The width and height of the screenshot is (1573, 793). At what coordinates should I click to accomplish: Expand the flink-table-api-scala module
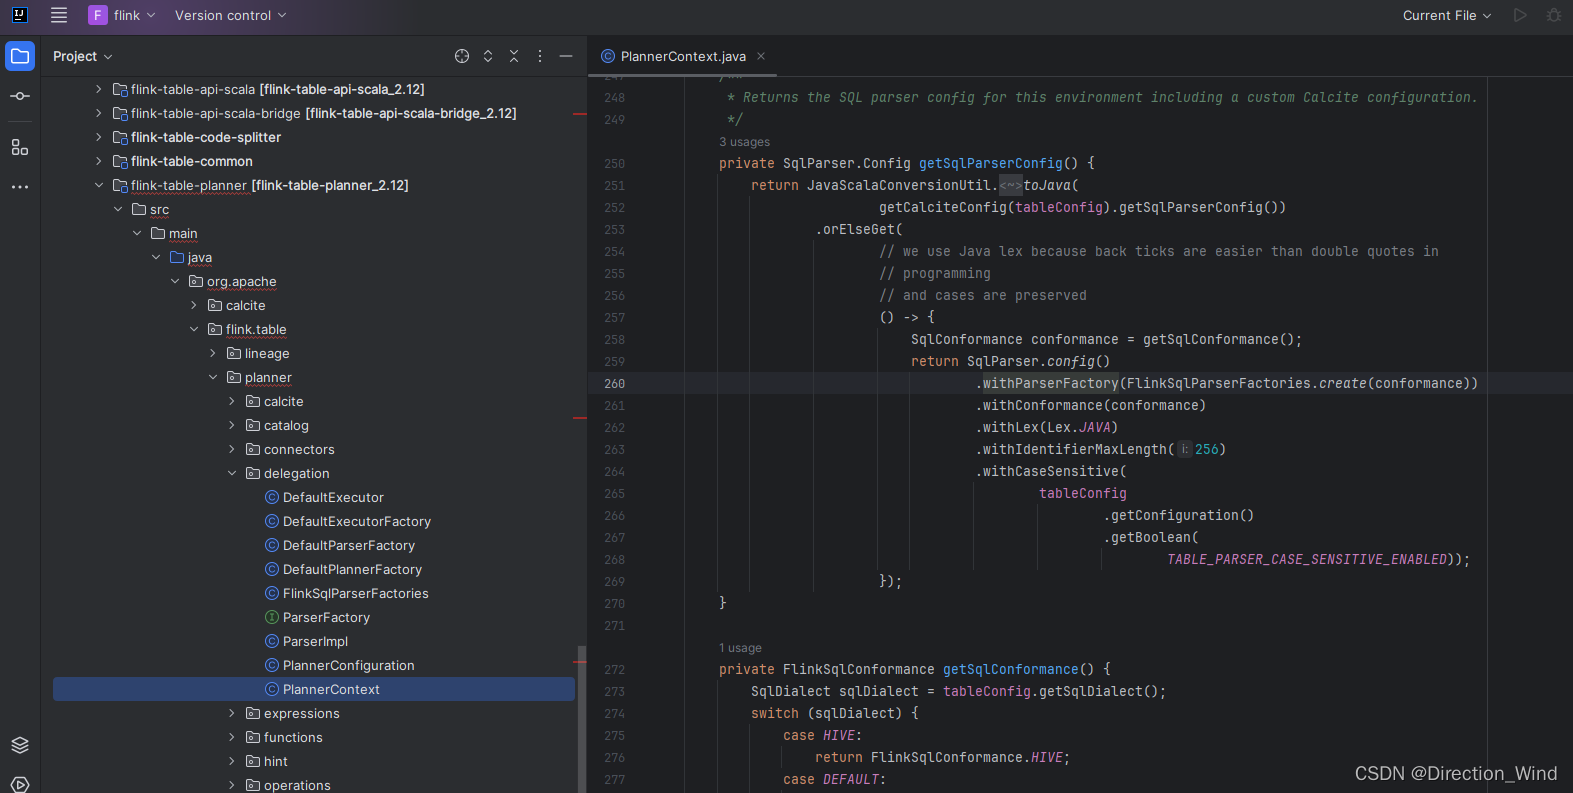[x=98, y=89]
